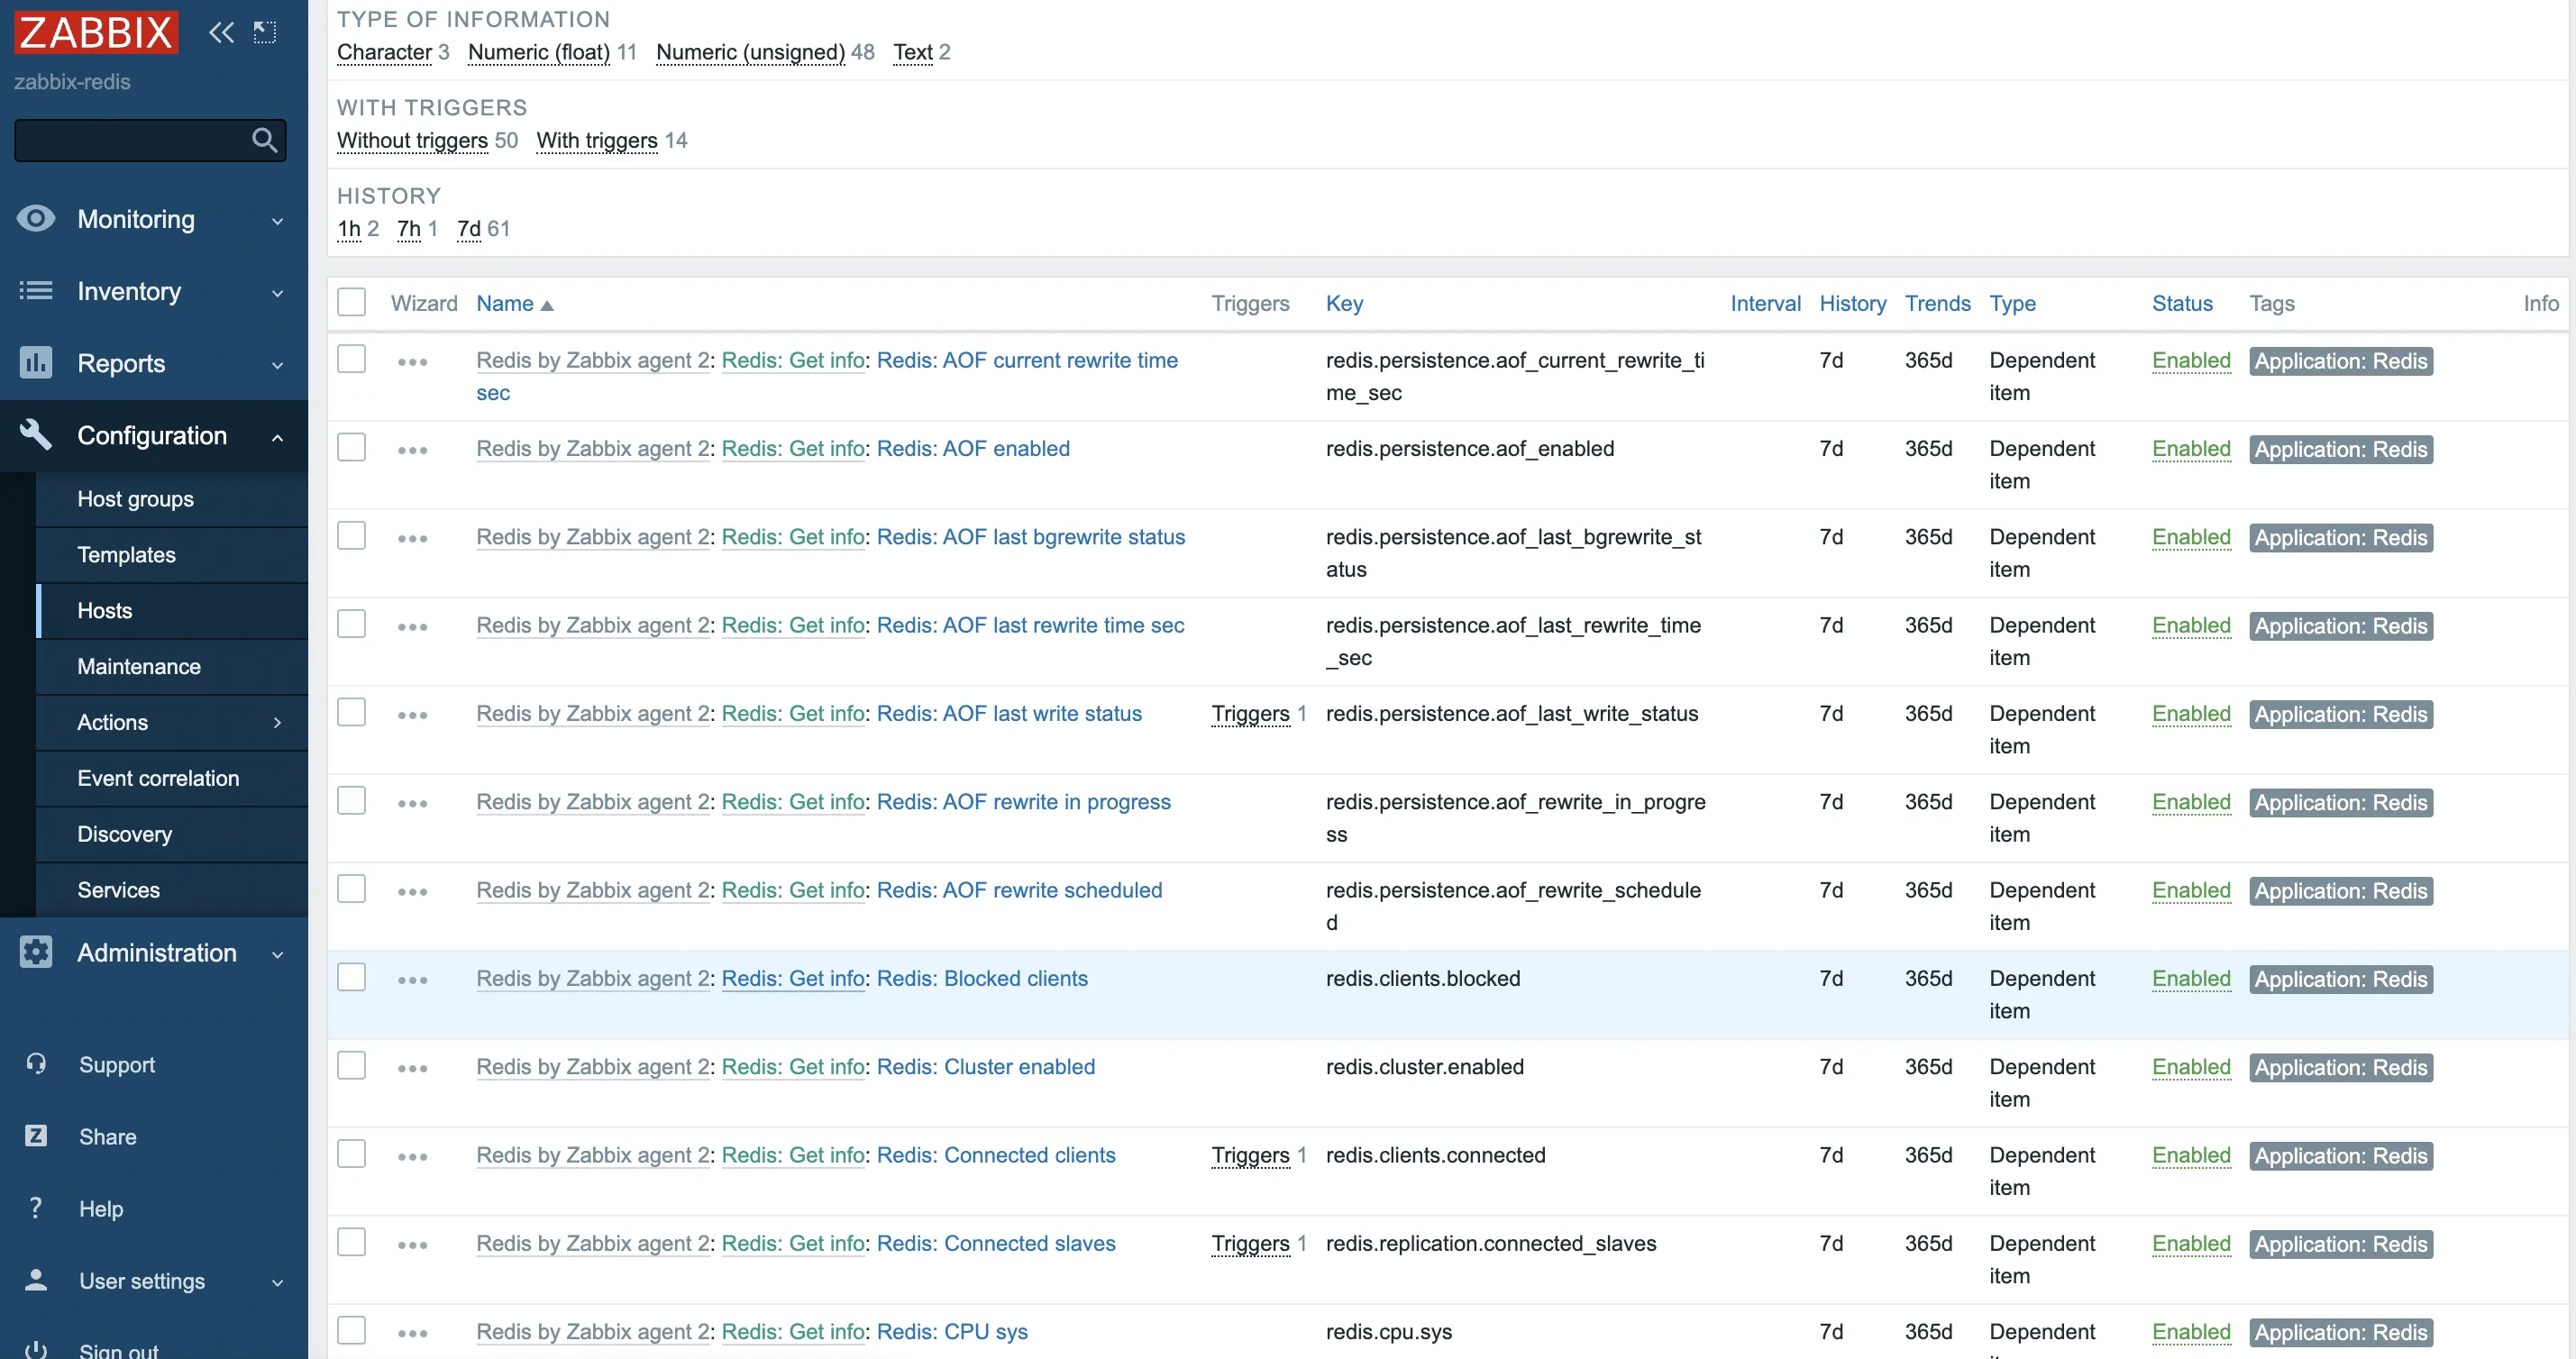Click the Share Z icon
2576x1359 pixels.
36,1135
